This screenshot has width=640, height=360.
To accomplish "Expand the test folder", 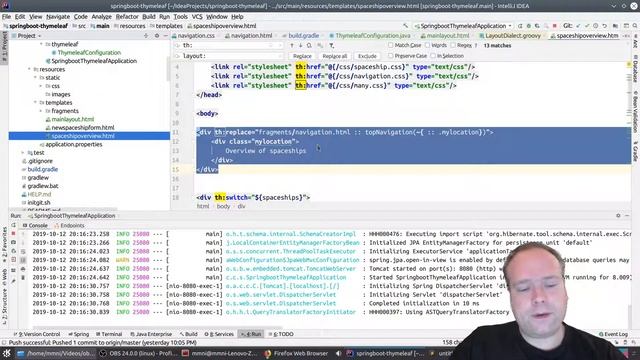I will pyautogui.click(x=23, y=153).
